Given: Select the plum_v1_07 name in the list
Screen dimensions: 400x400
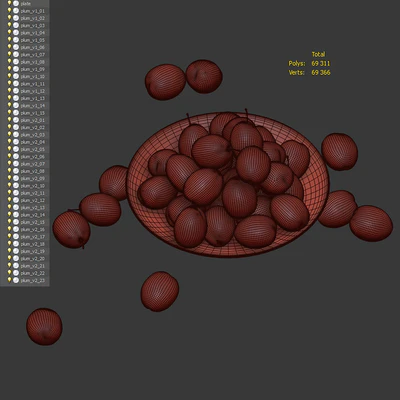Looking at the screenshot, I should (x=32, y=55).
